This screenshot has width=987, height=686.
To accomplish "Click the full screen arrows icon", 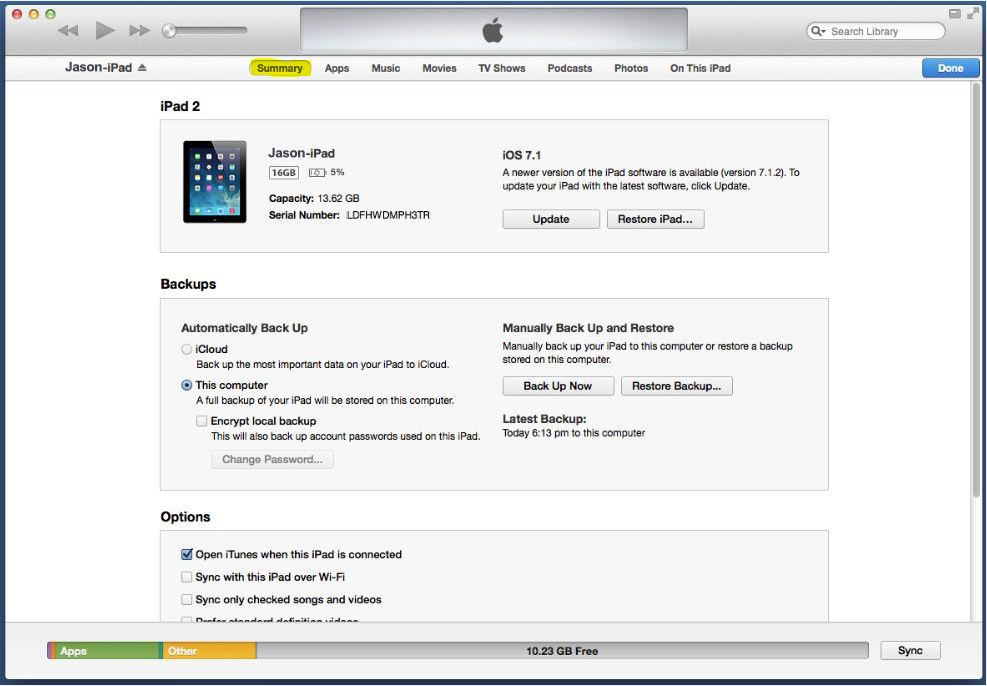I will 973,14.
